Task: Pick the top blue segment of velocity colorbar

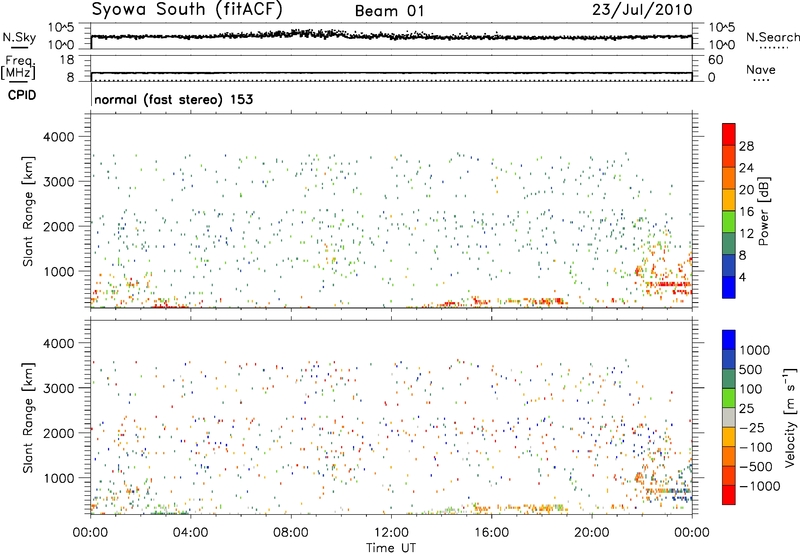Action: point(729,340)
